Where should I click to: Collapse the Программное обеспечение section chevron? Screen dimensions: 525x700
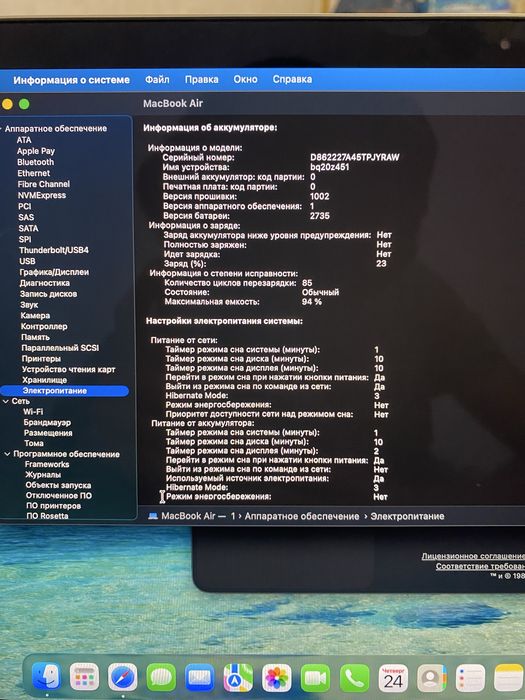(x=7, y=454)
